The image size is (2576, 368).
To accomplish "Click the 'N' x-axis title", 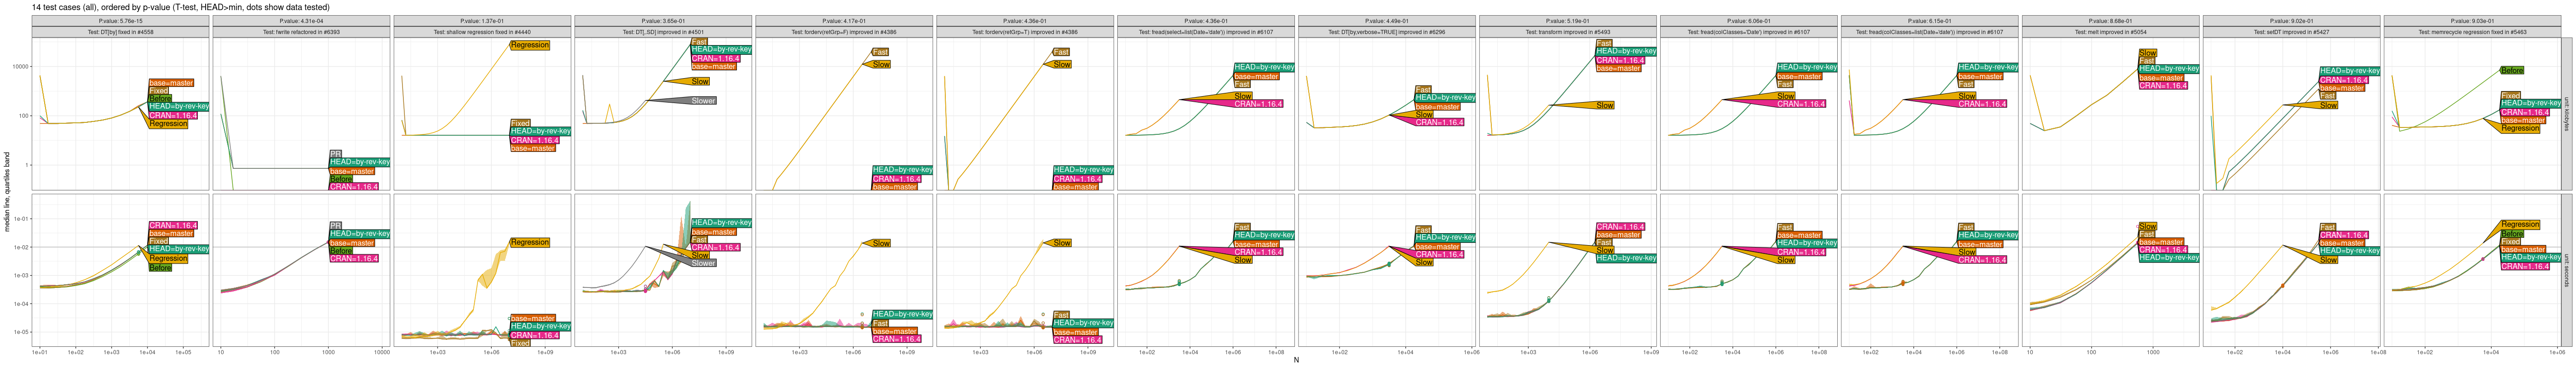I will (1296, 360).
